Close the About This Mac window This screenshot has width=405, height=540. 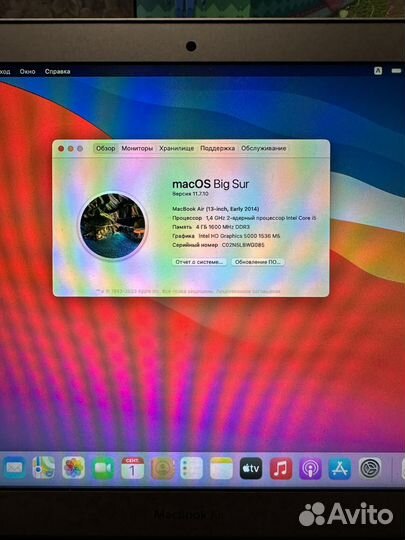pos(61,148)
